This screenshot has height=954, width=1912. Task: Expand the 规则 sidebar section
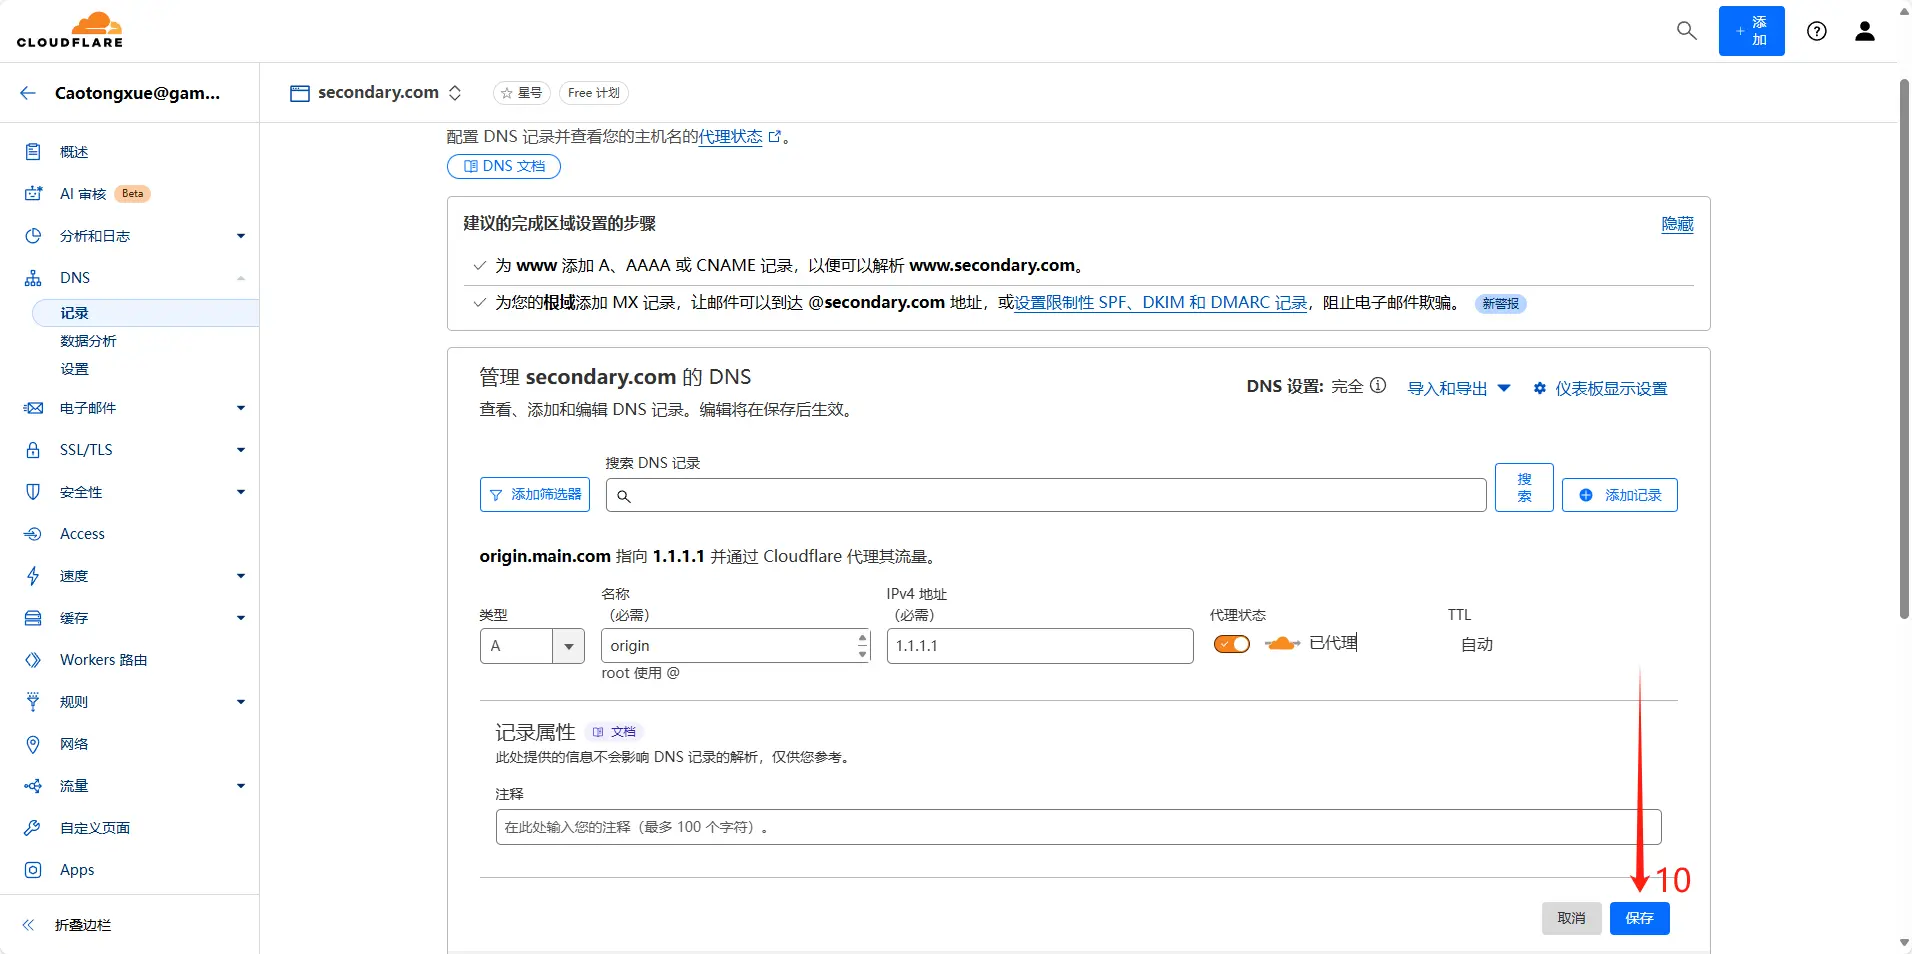point(241,702)
